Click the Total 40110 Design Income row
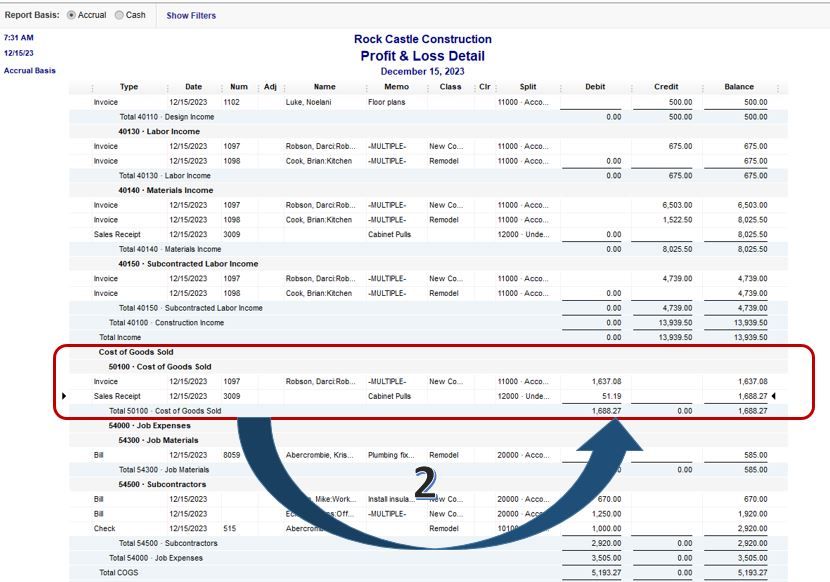This screenshot has height=582, width=830. 428,117
